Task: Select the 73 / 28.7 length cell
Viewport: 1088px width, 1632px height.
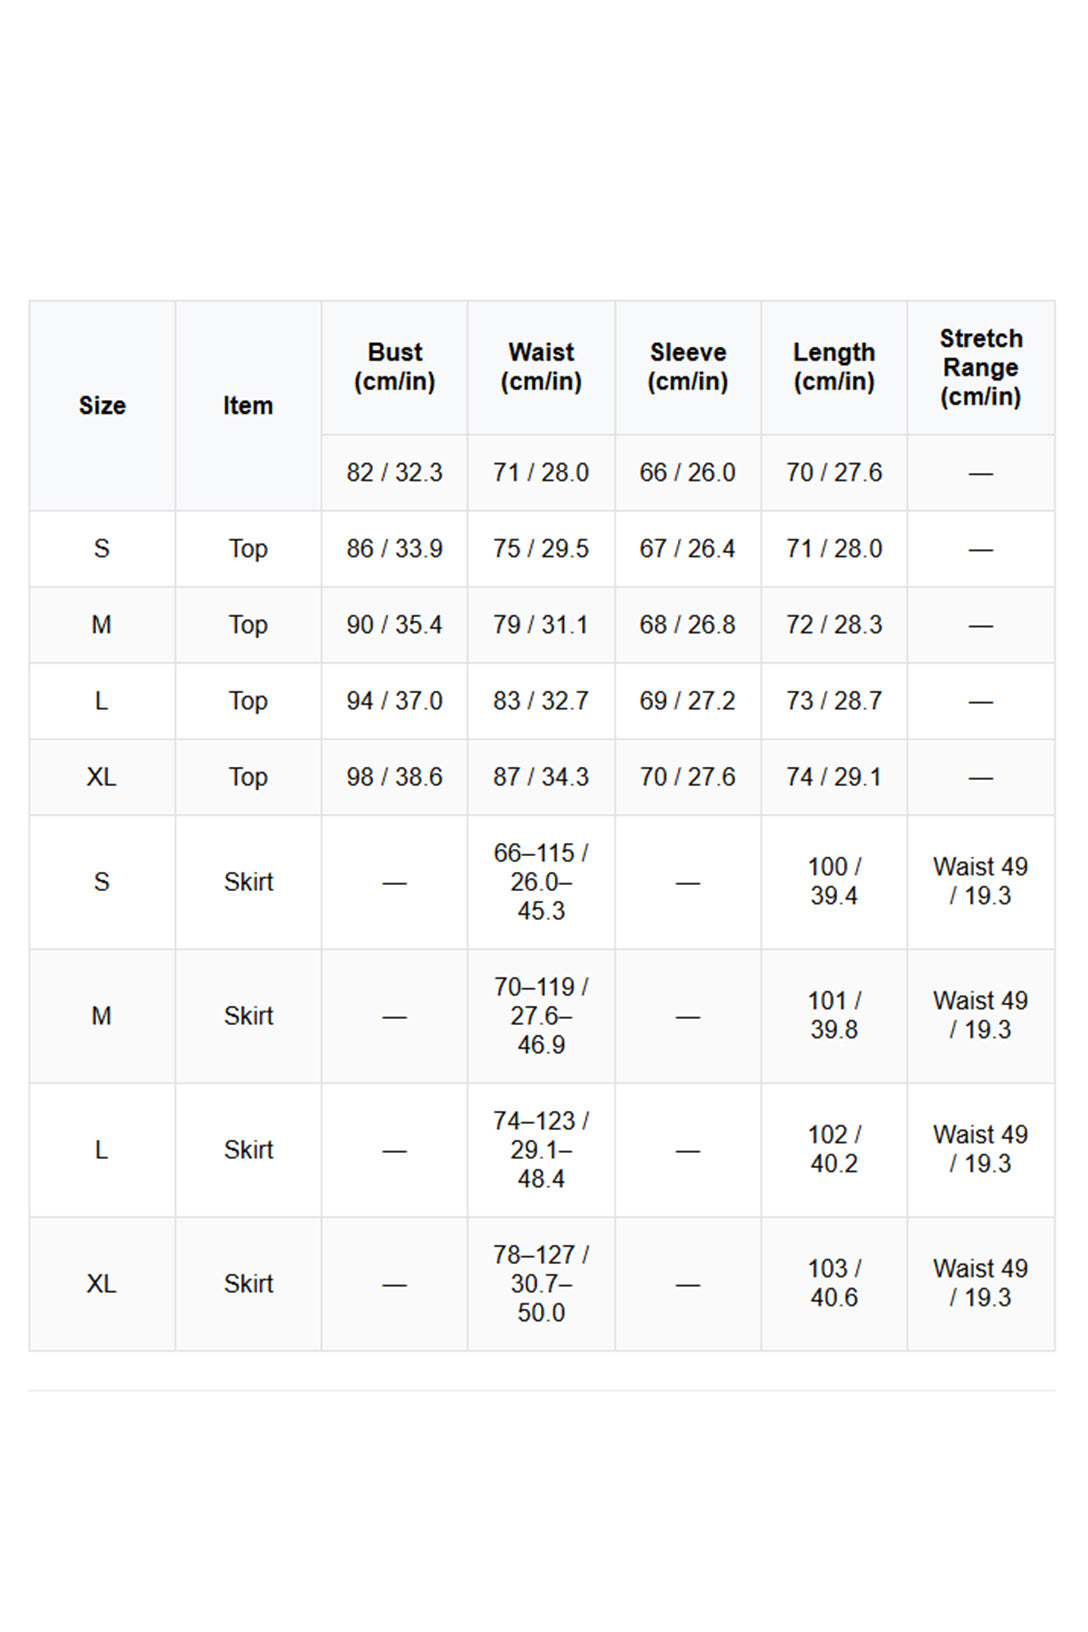Action: pyautogui.click(x=834, y=701)
